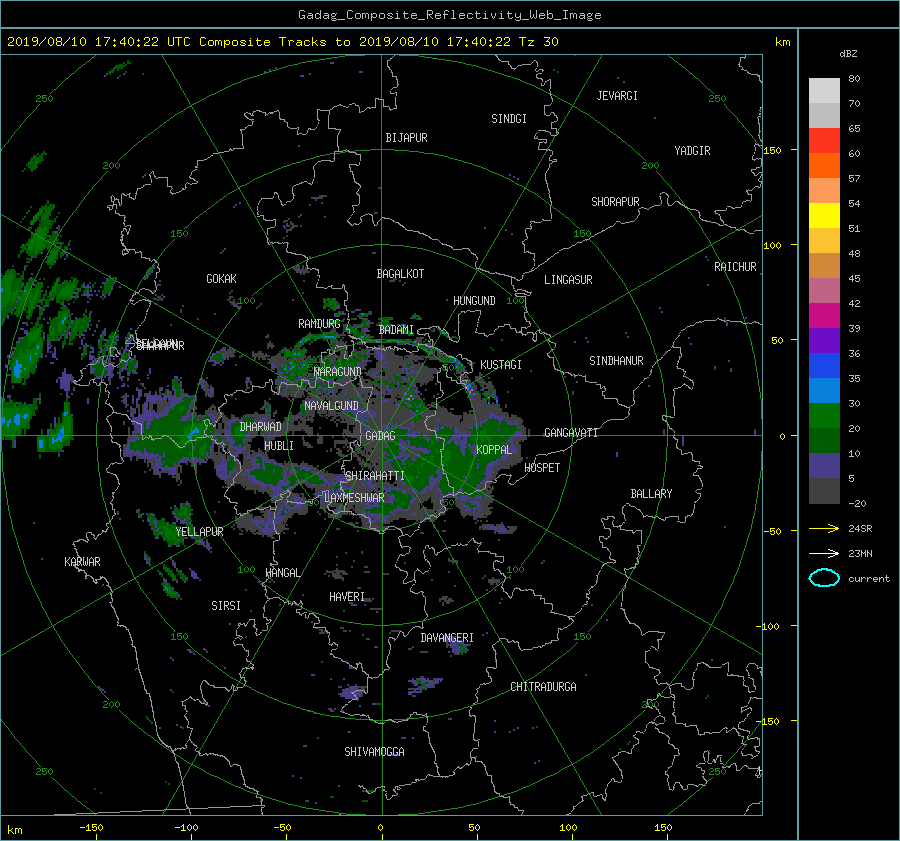Click the BALLARY city label

(651, 494)
